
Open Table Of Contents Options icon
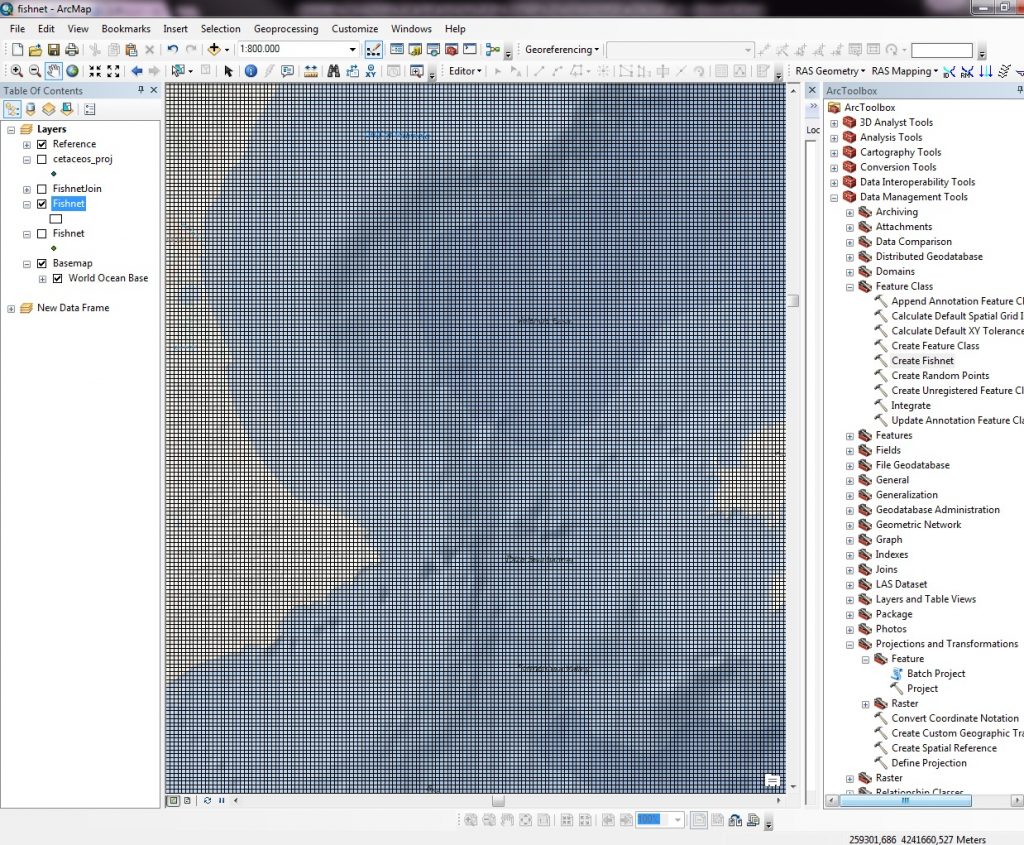(x=89, y=109)
